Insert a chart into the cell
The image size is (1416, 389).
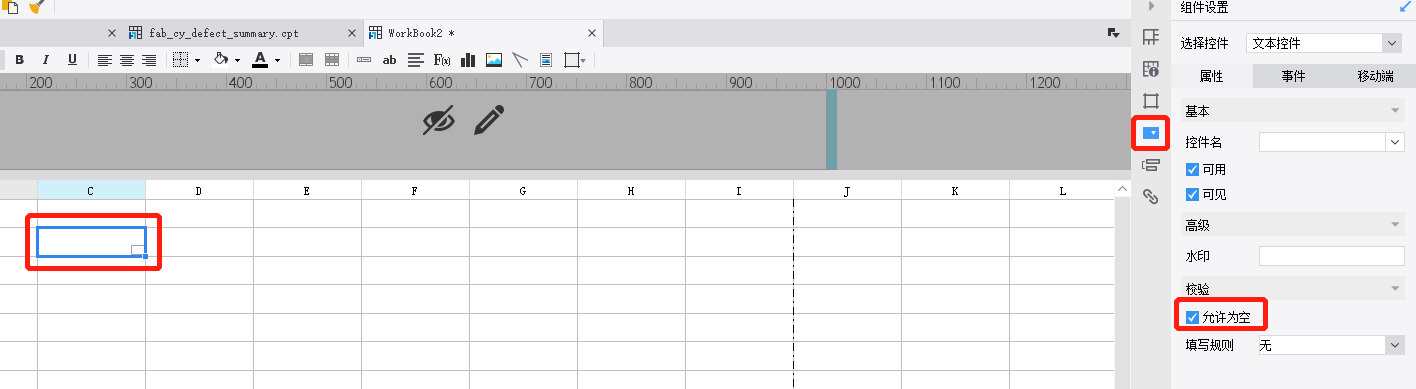tap(467, 60)
